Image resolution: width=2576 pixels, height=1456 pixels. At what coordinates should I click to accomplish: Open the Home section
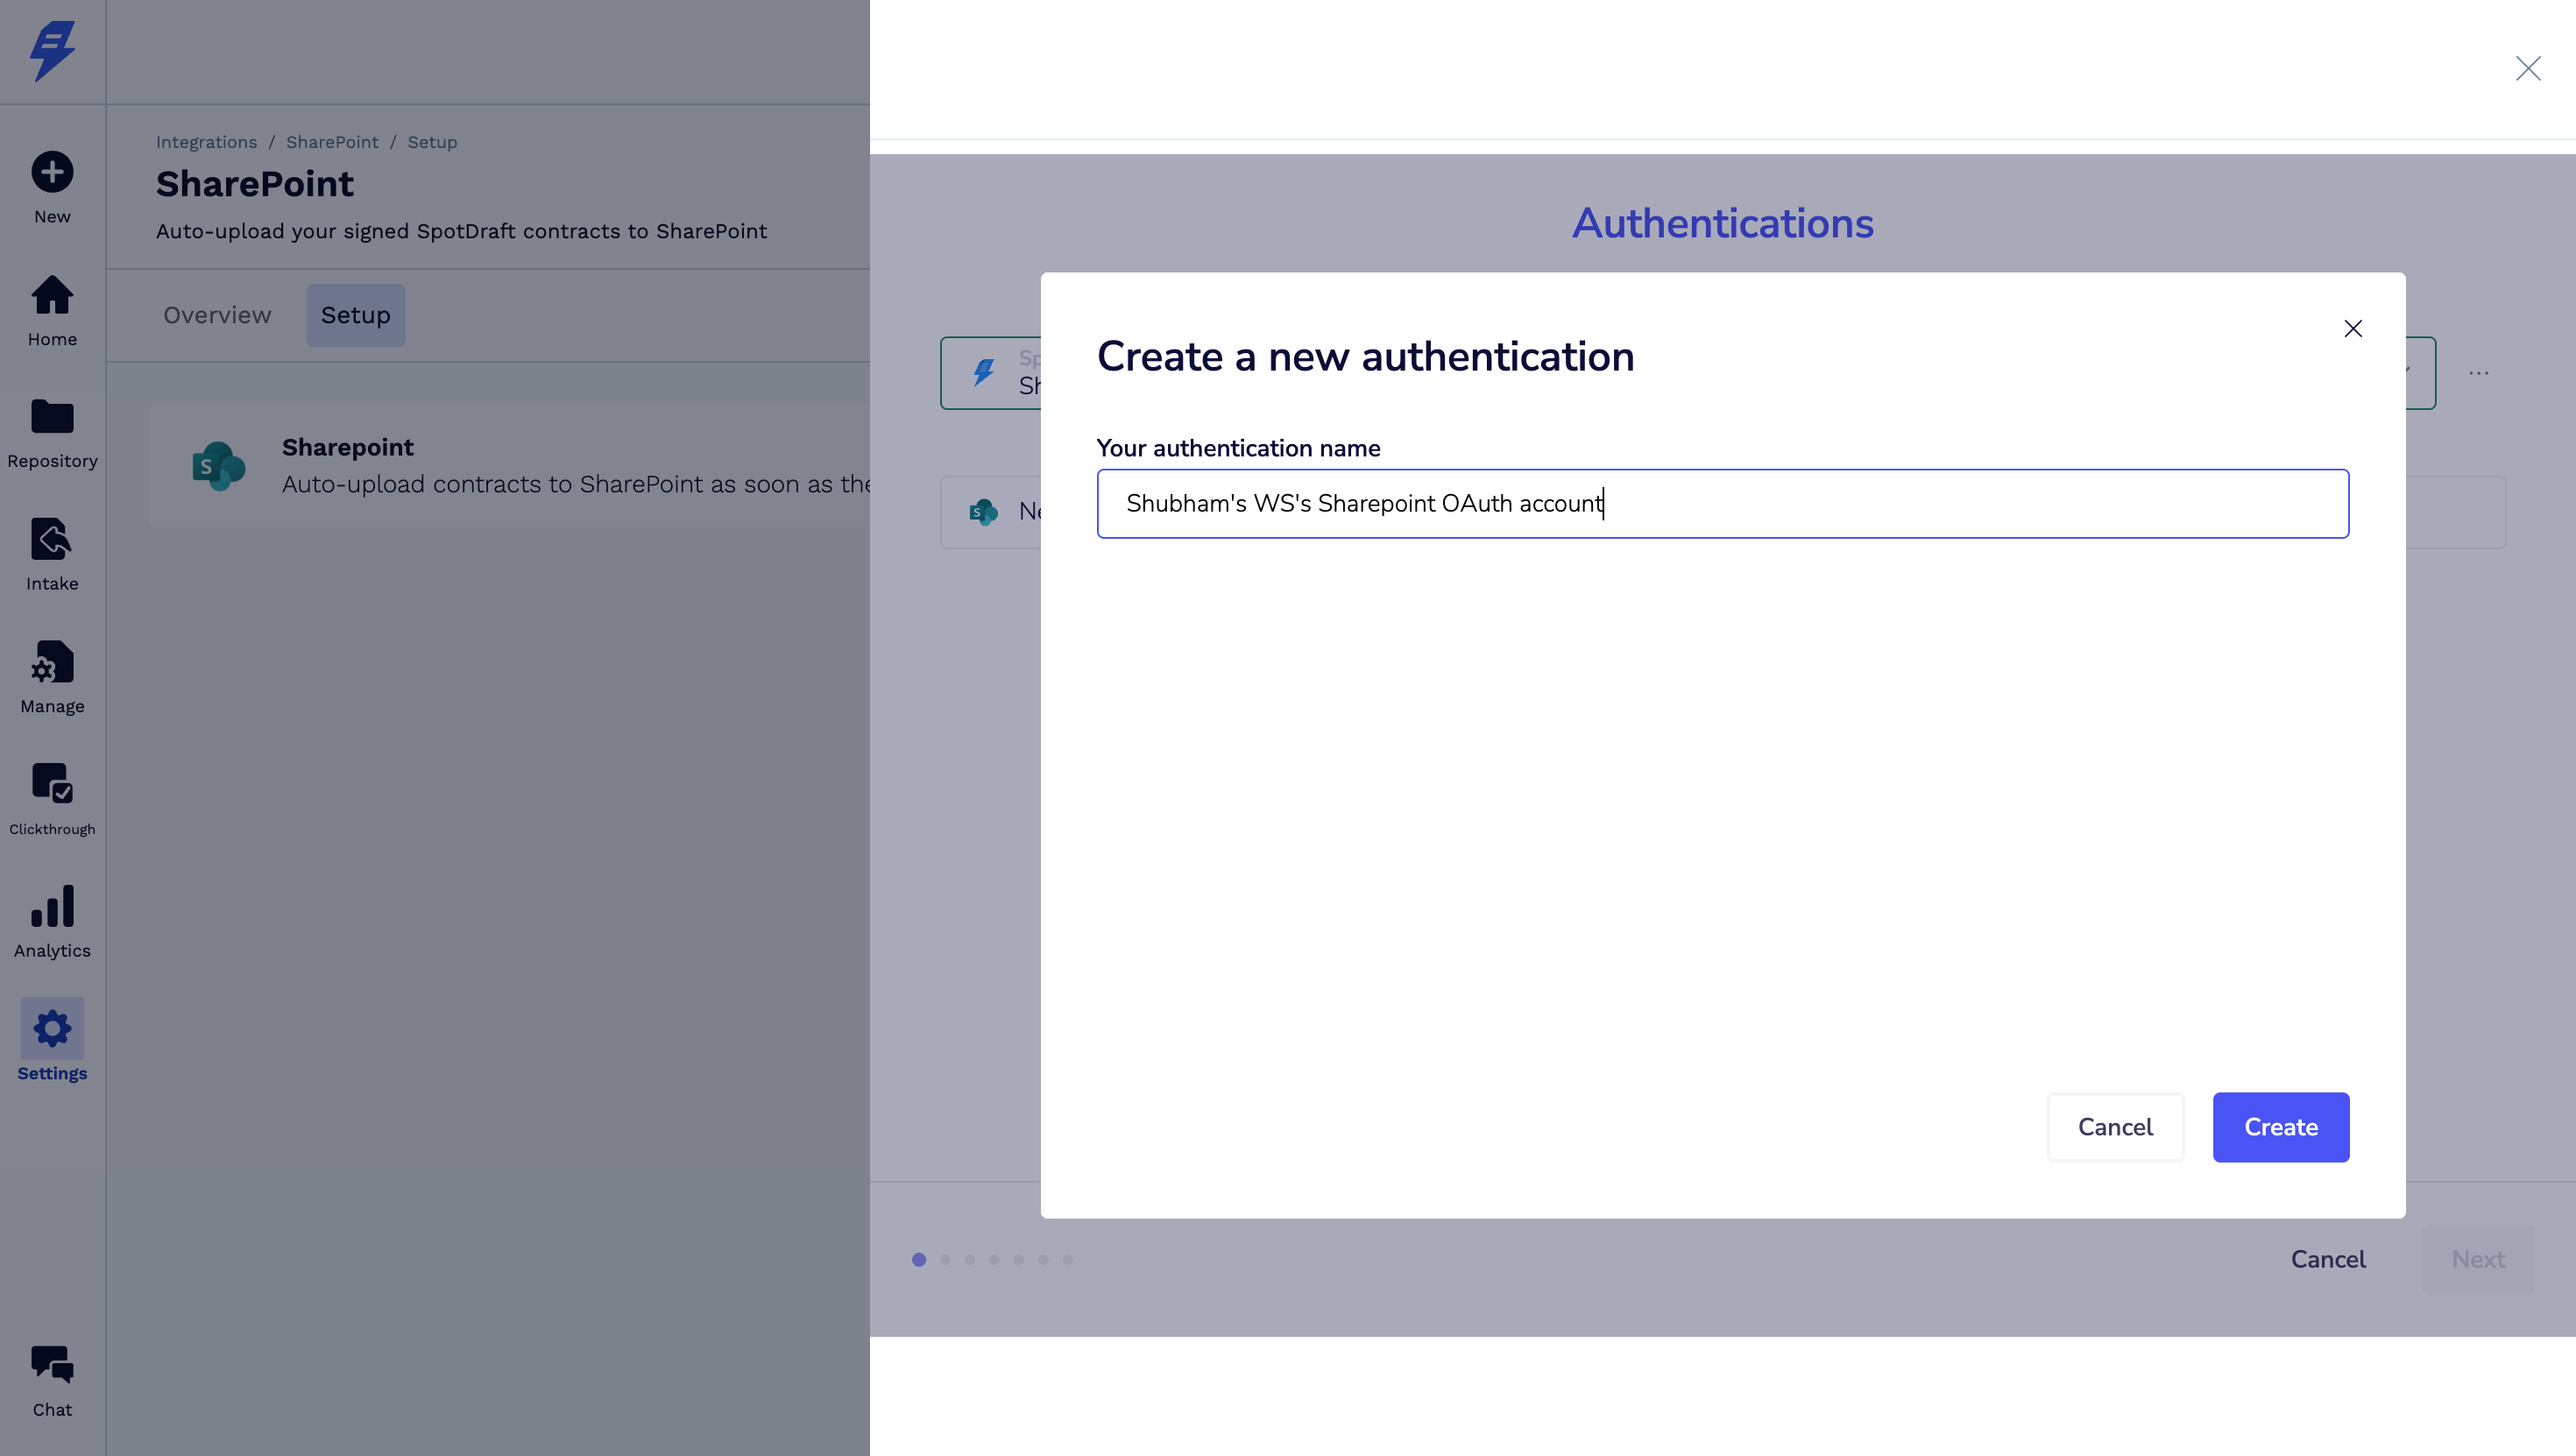(52, 296)
